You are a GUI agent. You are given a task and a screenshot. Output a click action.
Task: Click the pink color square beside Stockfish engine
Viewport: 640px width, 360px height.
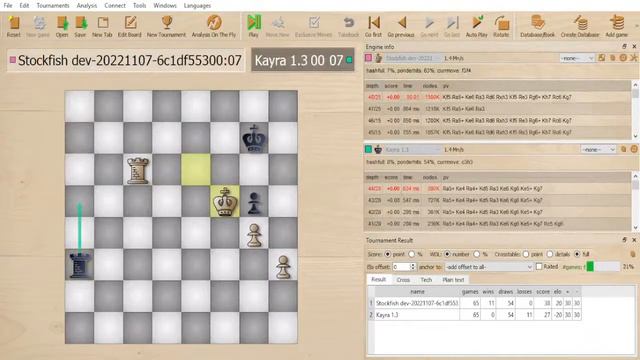[x=368, y=58]
